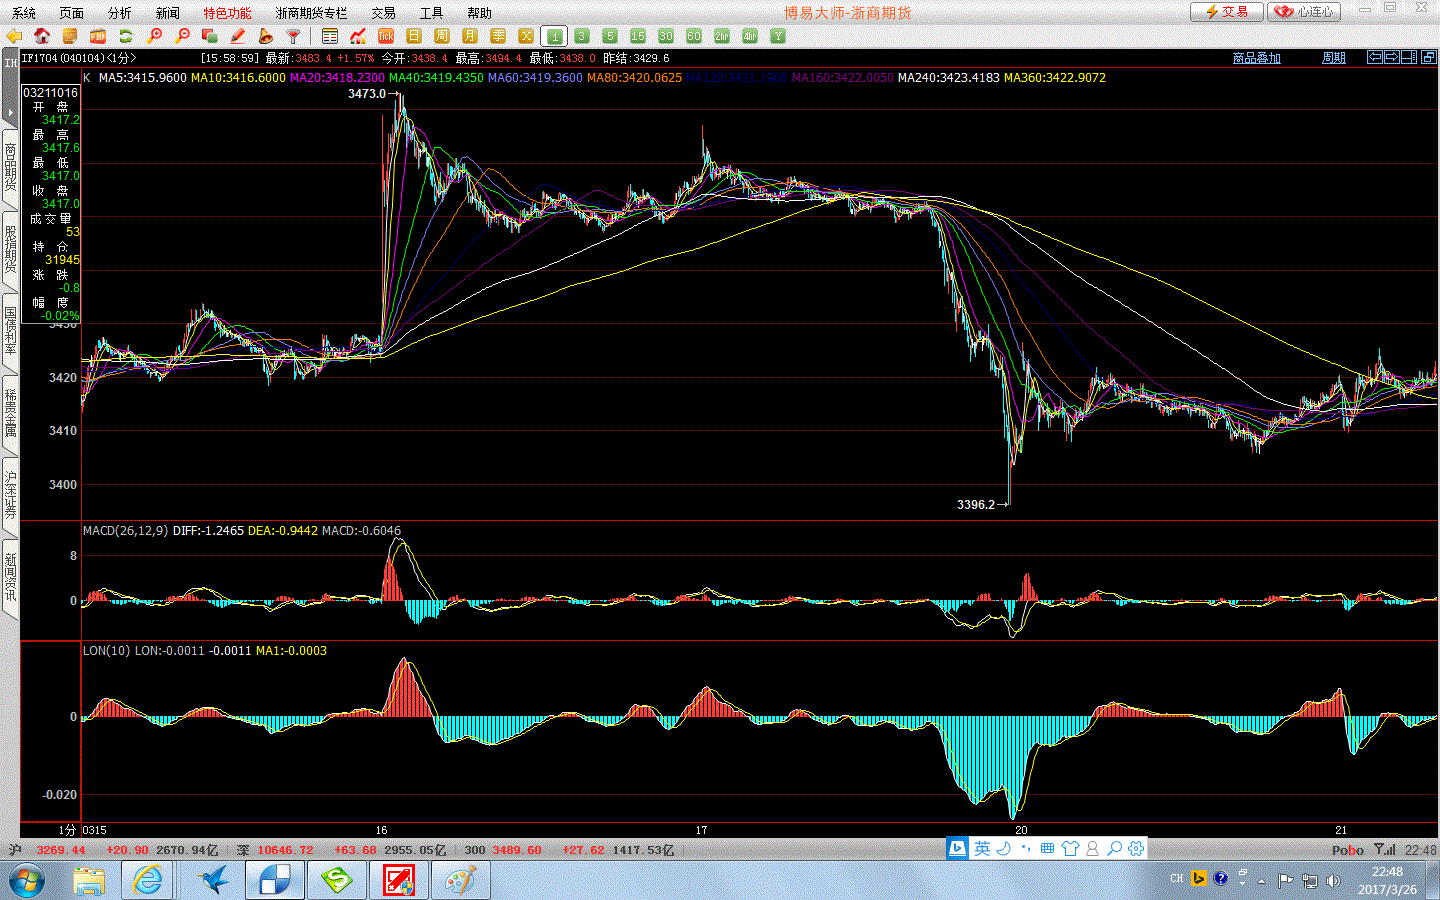
Task: Switch to the trend line chart icon
Action: [358, 36]
